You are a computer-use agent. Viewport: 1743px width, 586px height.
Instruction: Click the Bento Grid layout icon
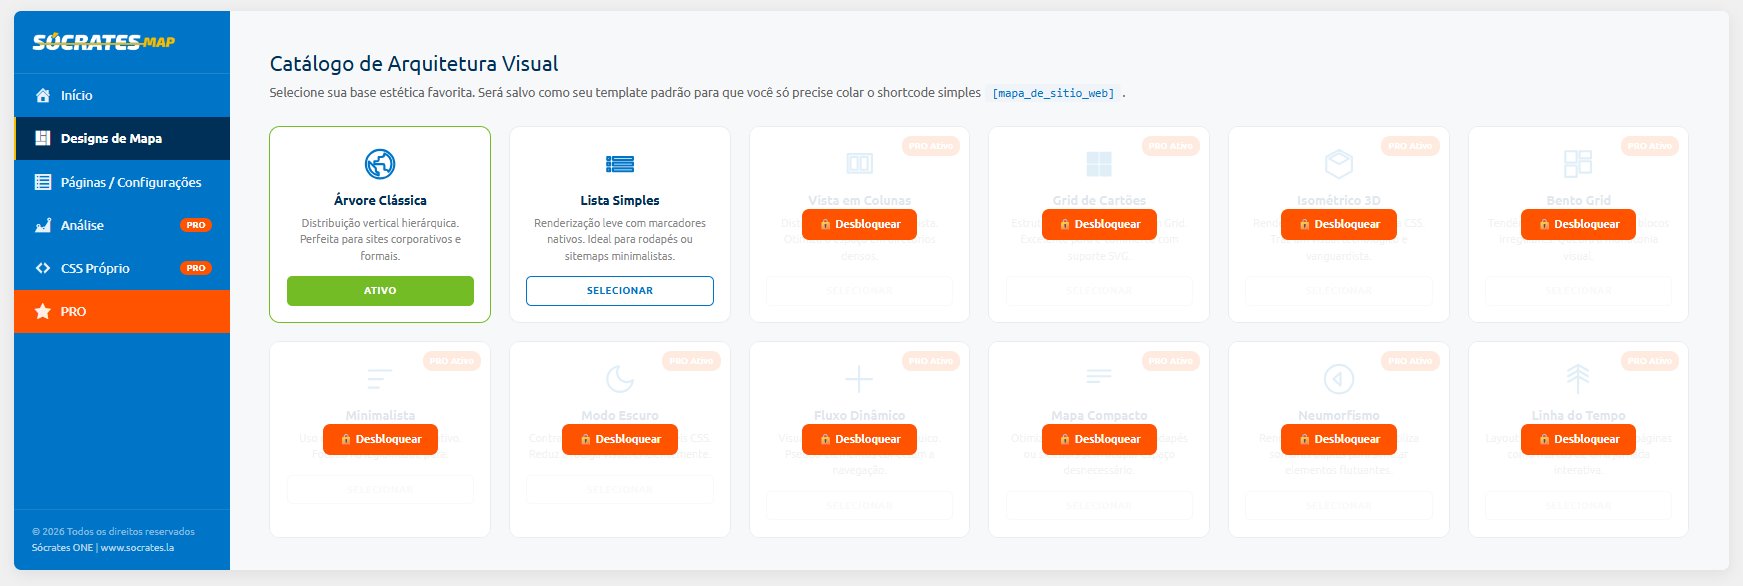click(1578, 163)
